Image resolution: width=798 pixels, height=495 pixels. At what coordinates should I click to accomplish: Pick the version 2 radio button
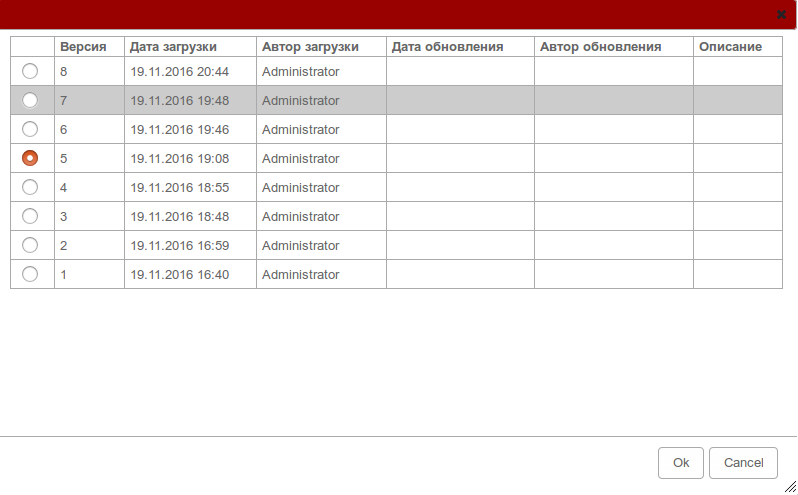pyautogui.click(x=30, y=245)
